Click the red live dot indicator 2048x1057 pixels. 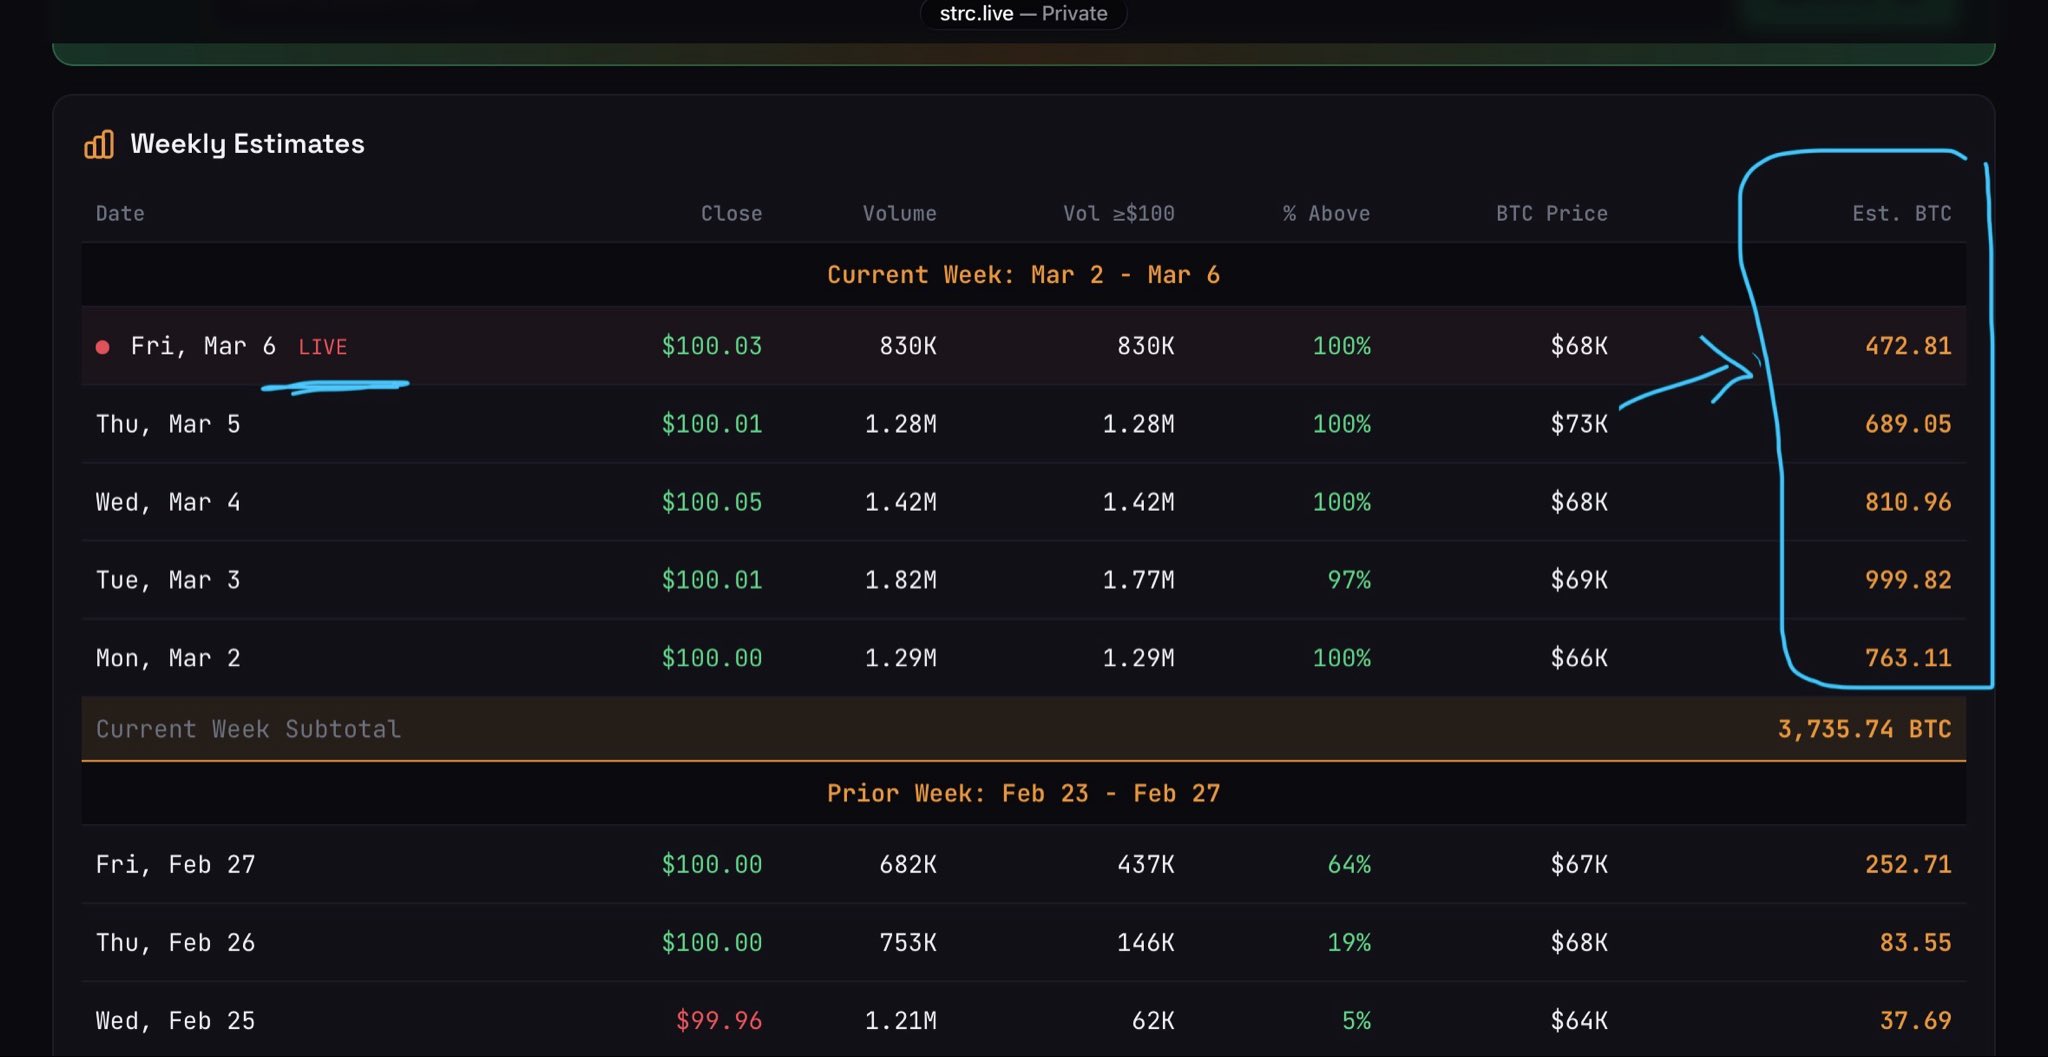102,347
